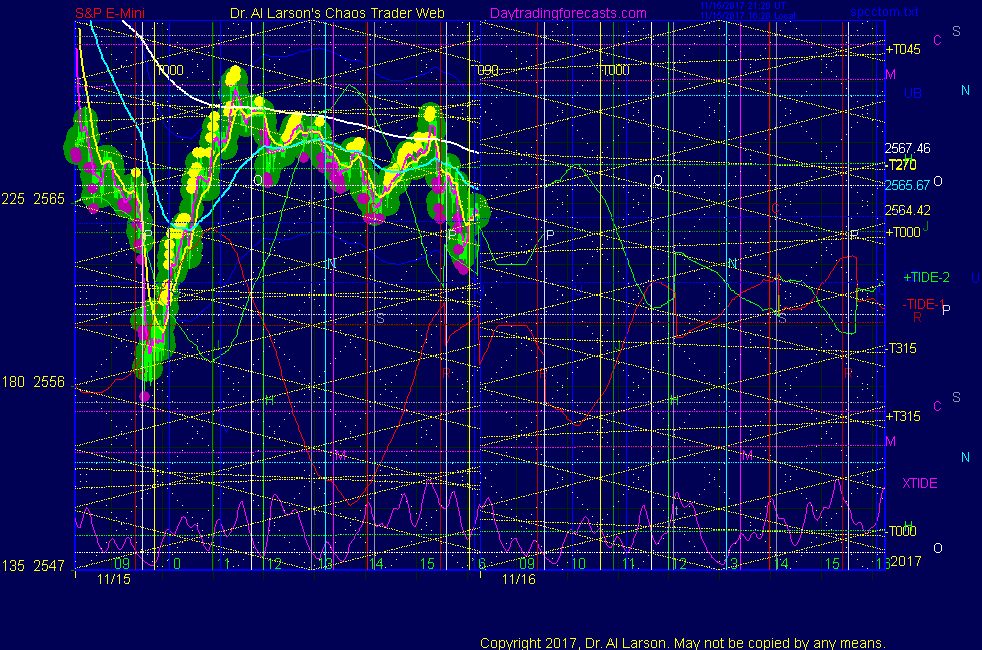The image size is (982, 650).
Task: Click the yellow "-T270" level label
Action: pyautogui.click(x=901, y=165)
